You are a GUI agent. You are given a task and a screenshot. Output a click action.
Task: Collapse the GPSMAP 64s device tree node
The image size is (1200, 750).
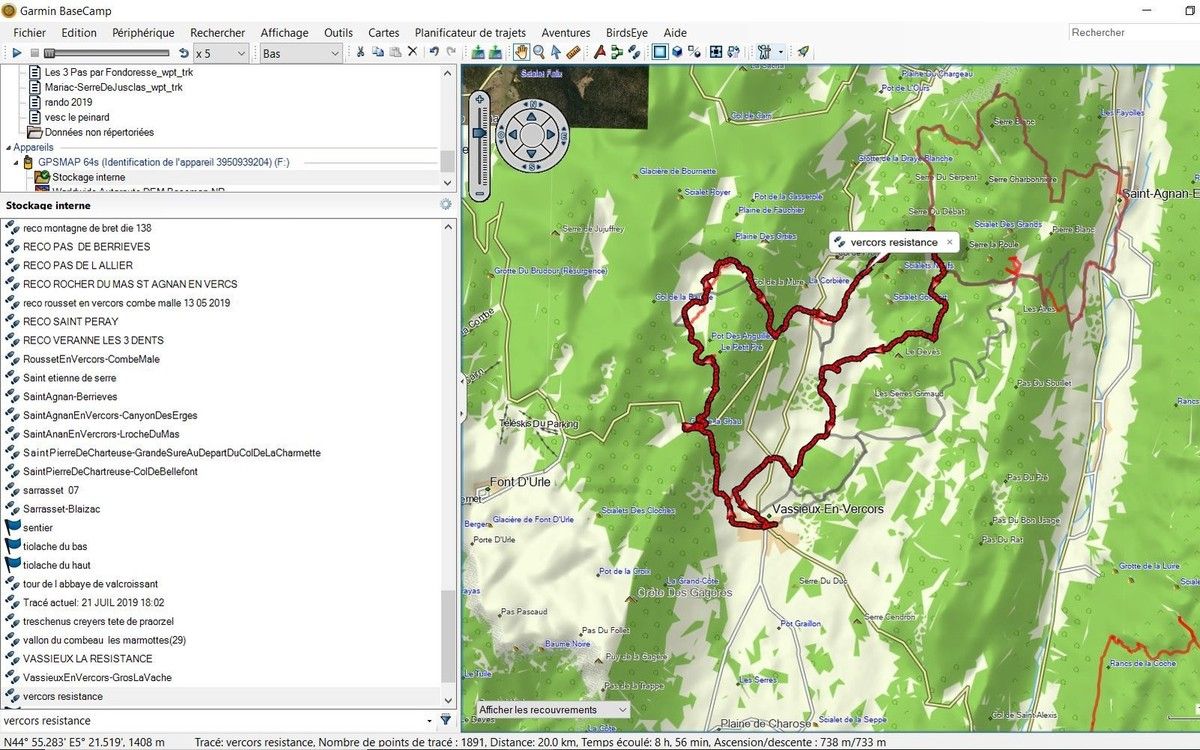pyautogui.click(x=17, y=162)
